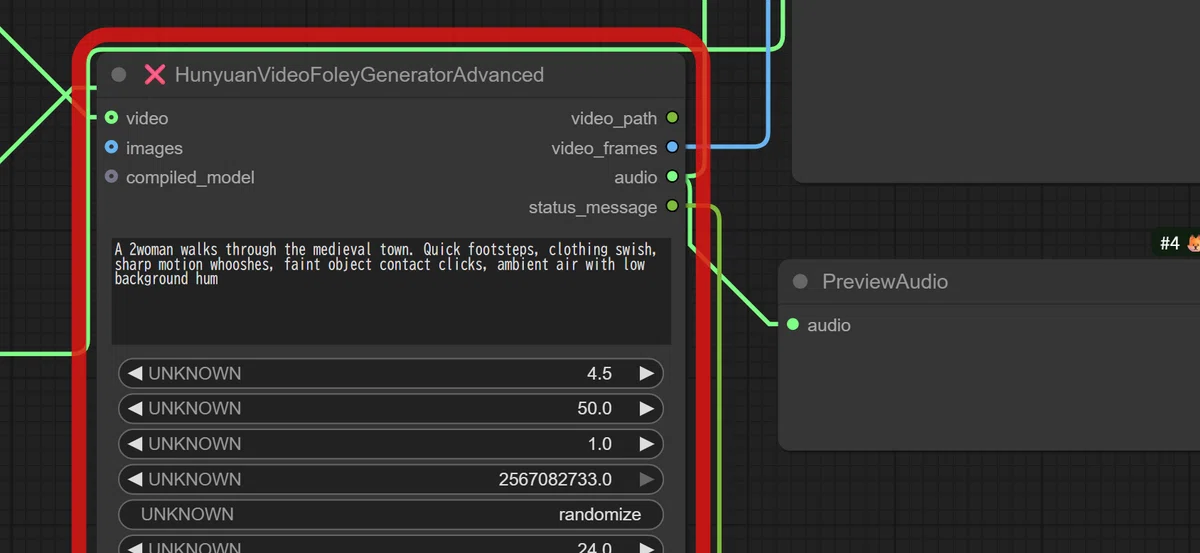Viewport: 1200px width, 553px height.
Task: Click the audio output socket on Foley node
Action: [672, 177]
